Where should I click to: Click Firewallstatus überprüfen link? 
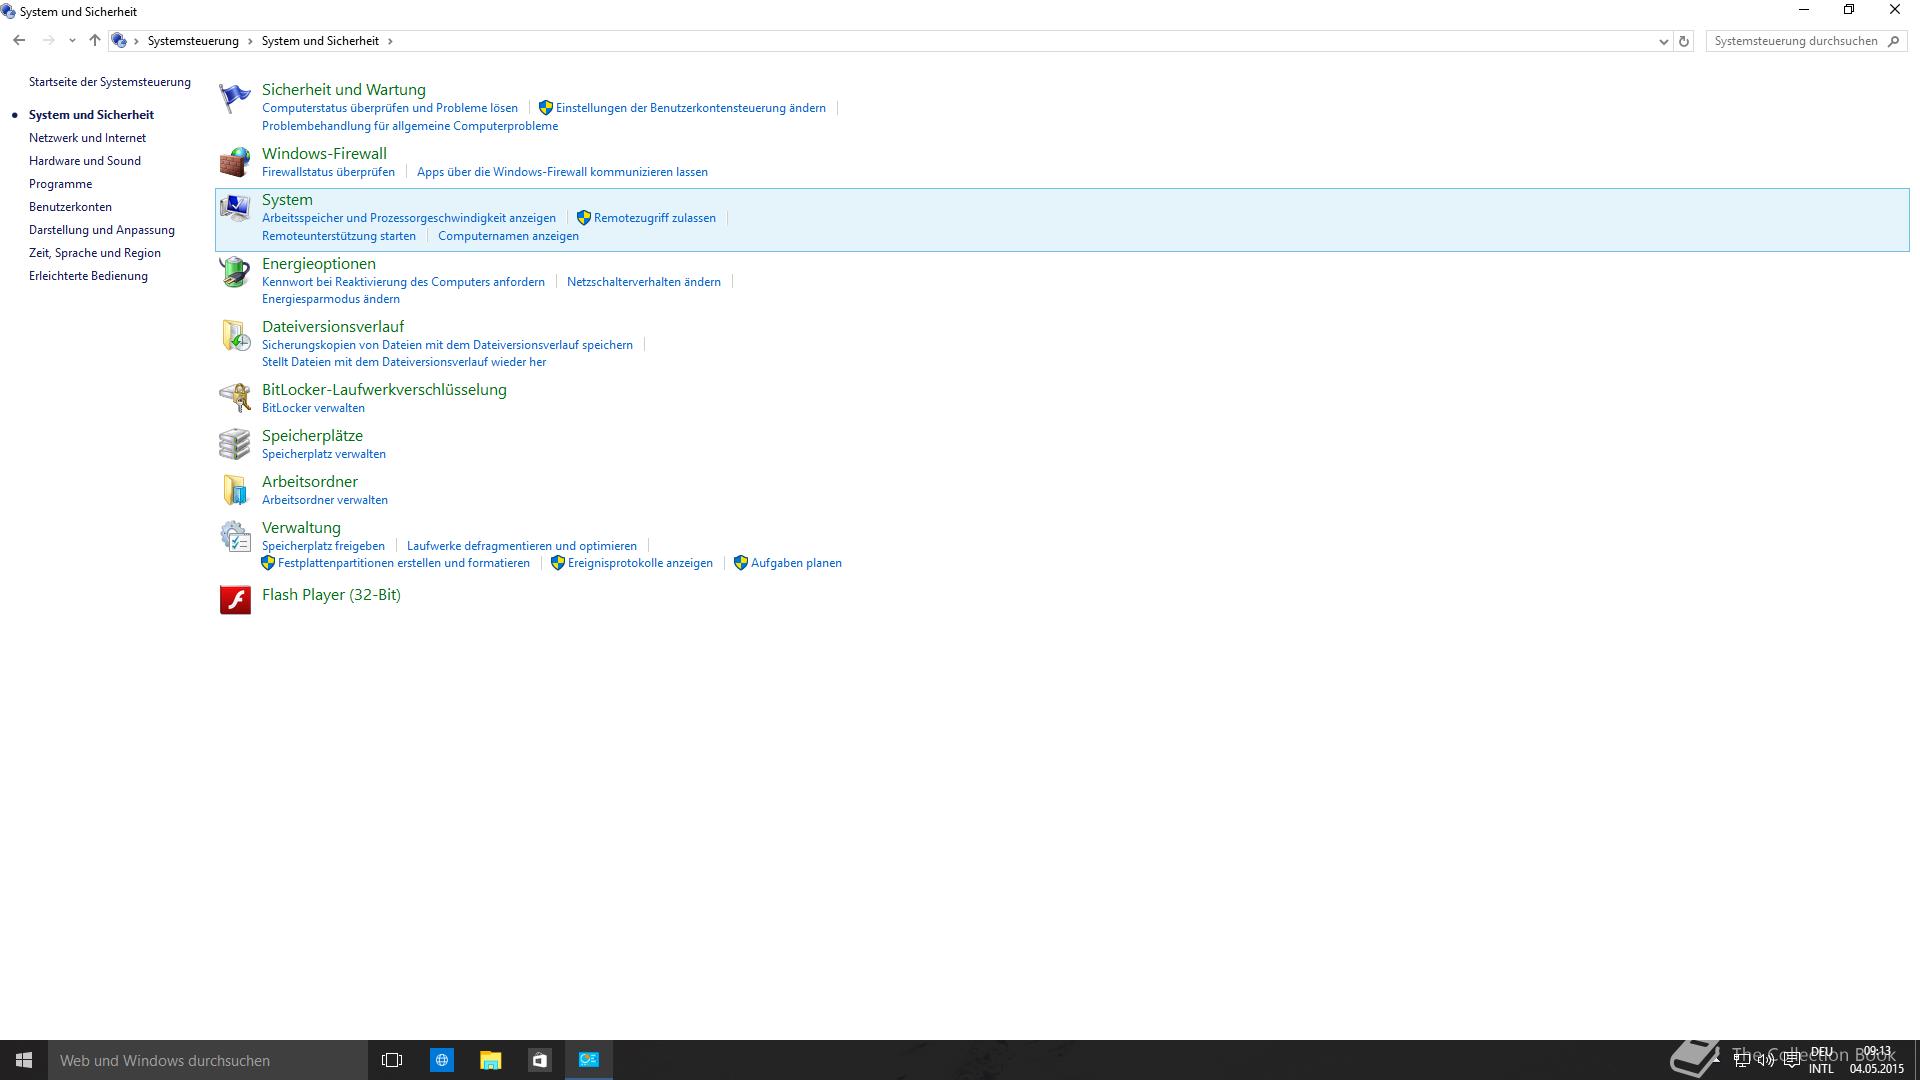click(x=328, y=172)
